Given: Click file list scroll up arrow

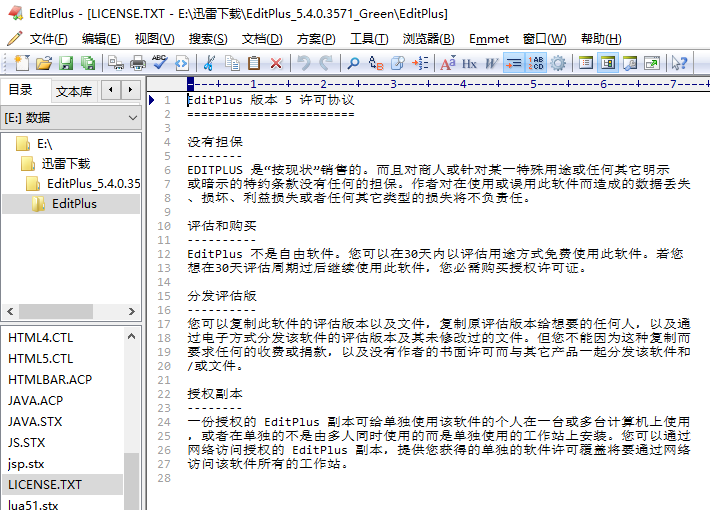Looking at the screenshot, I should tap(131, 336).
